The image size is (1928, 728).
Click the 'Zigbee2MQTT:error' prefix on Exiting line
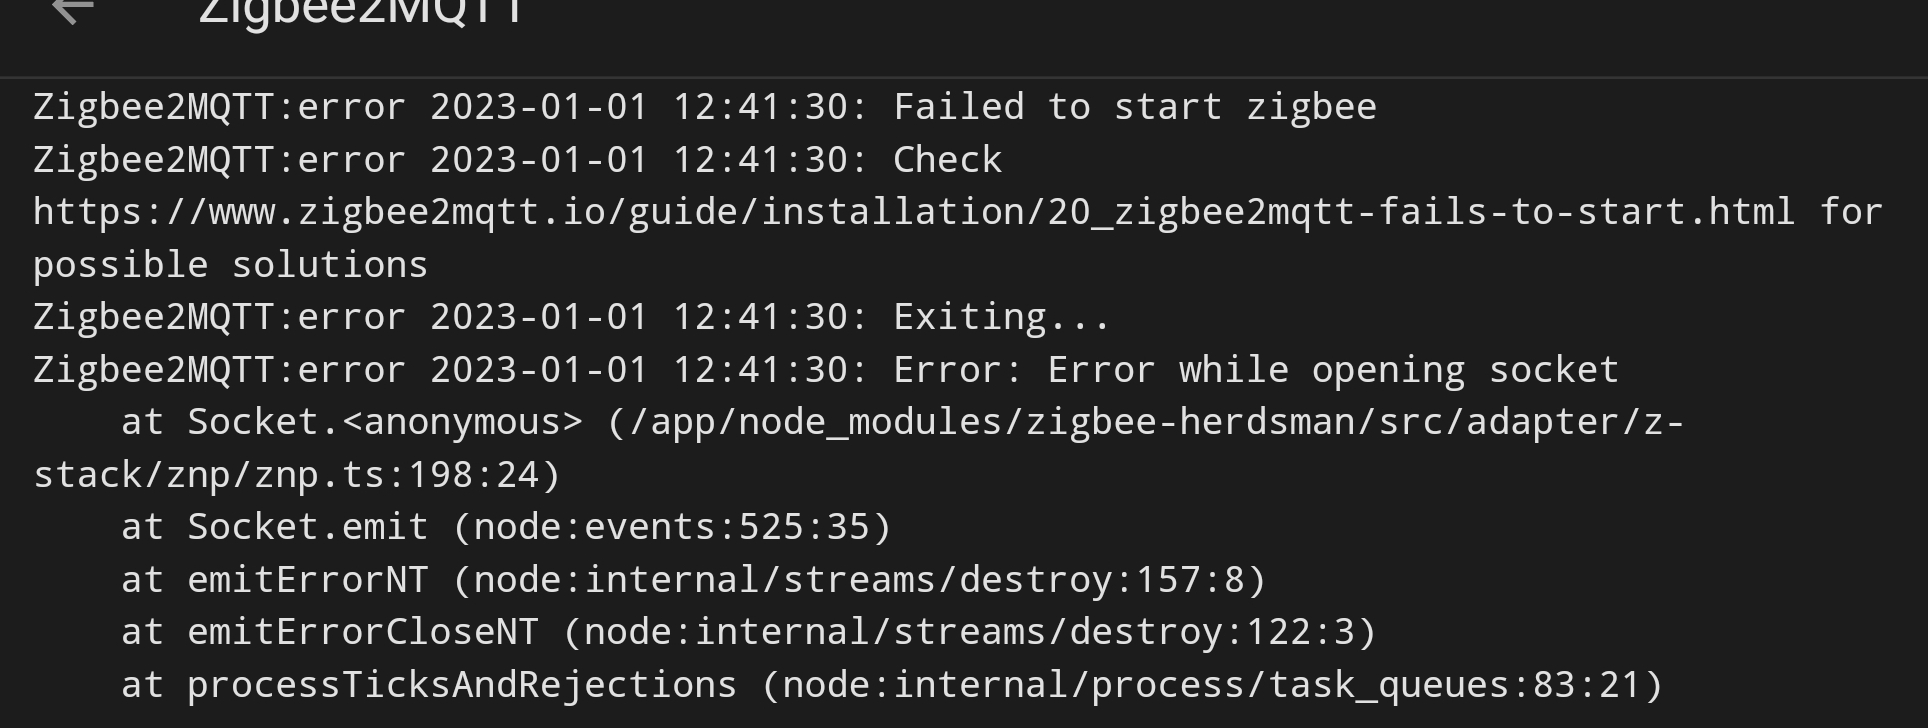220,317
